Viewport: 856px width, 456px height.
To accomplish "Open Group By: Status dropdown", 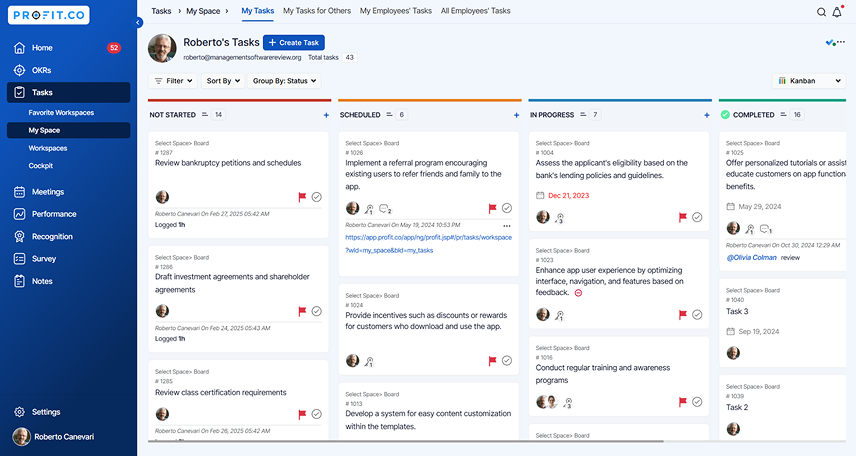I will (284, 81).
